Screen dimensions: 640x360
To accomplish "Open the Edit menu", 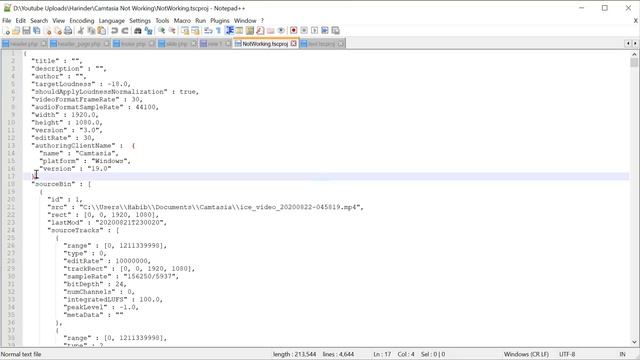I will click(x=20, y=20).
